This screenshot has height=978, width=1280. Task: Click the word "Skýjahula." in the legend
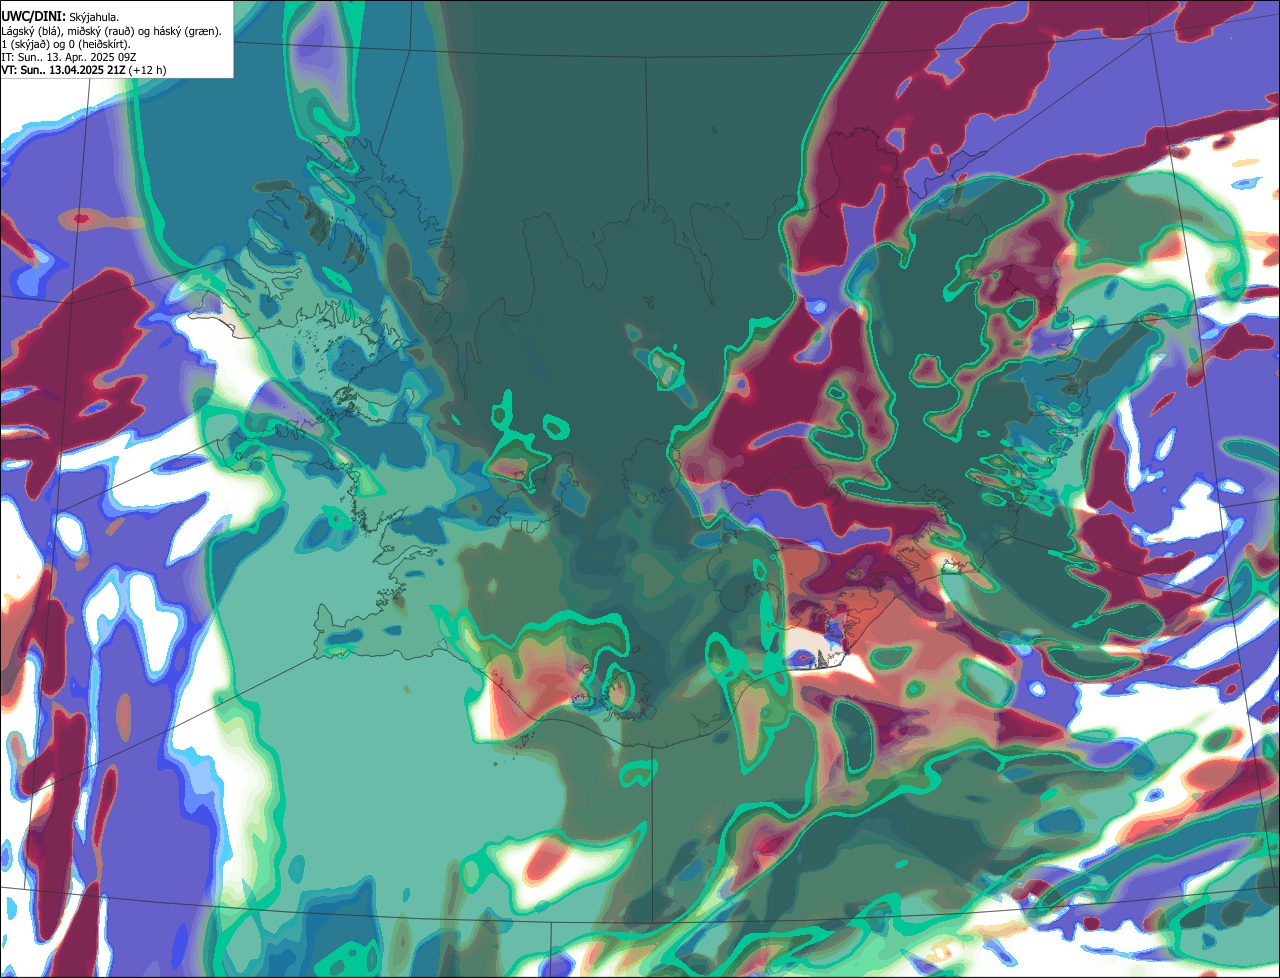[95, 17]
